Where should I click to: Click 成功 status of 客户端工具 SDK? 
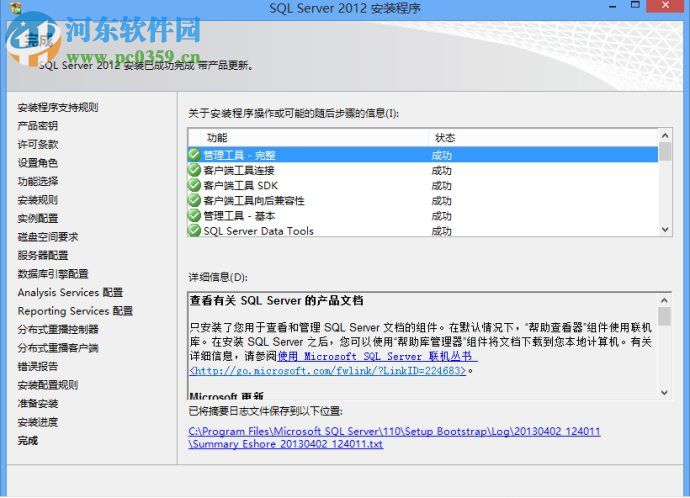(x=441, y=186)
